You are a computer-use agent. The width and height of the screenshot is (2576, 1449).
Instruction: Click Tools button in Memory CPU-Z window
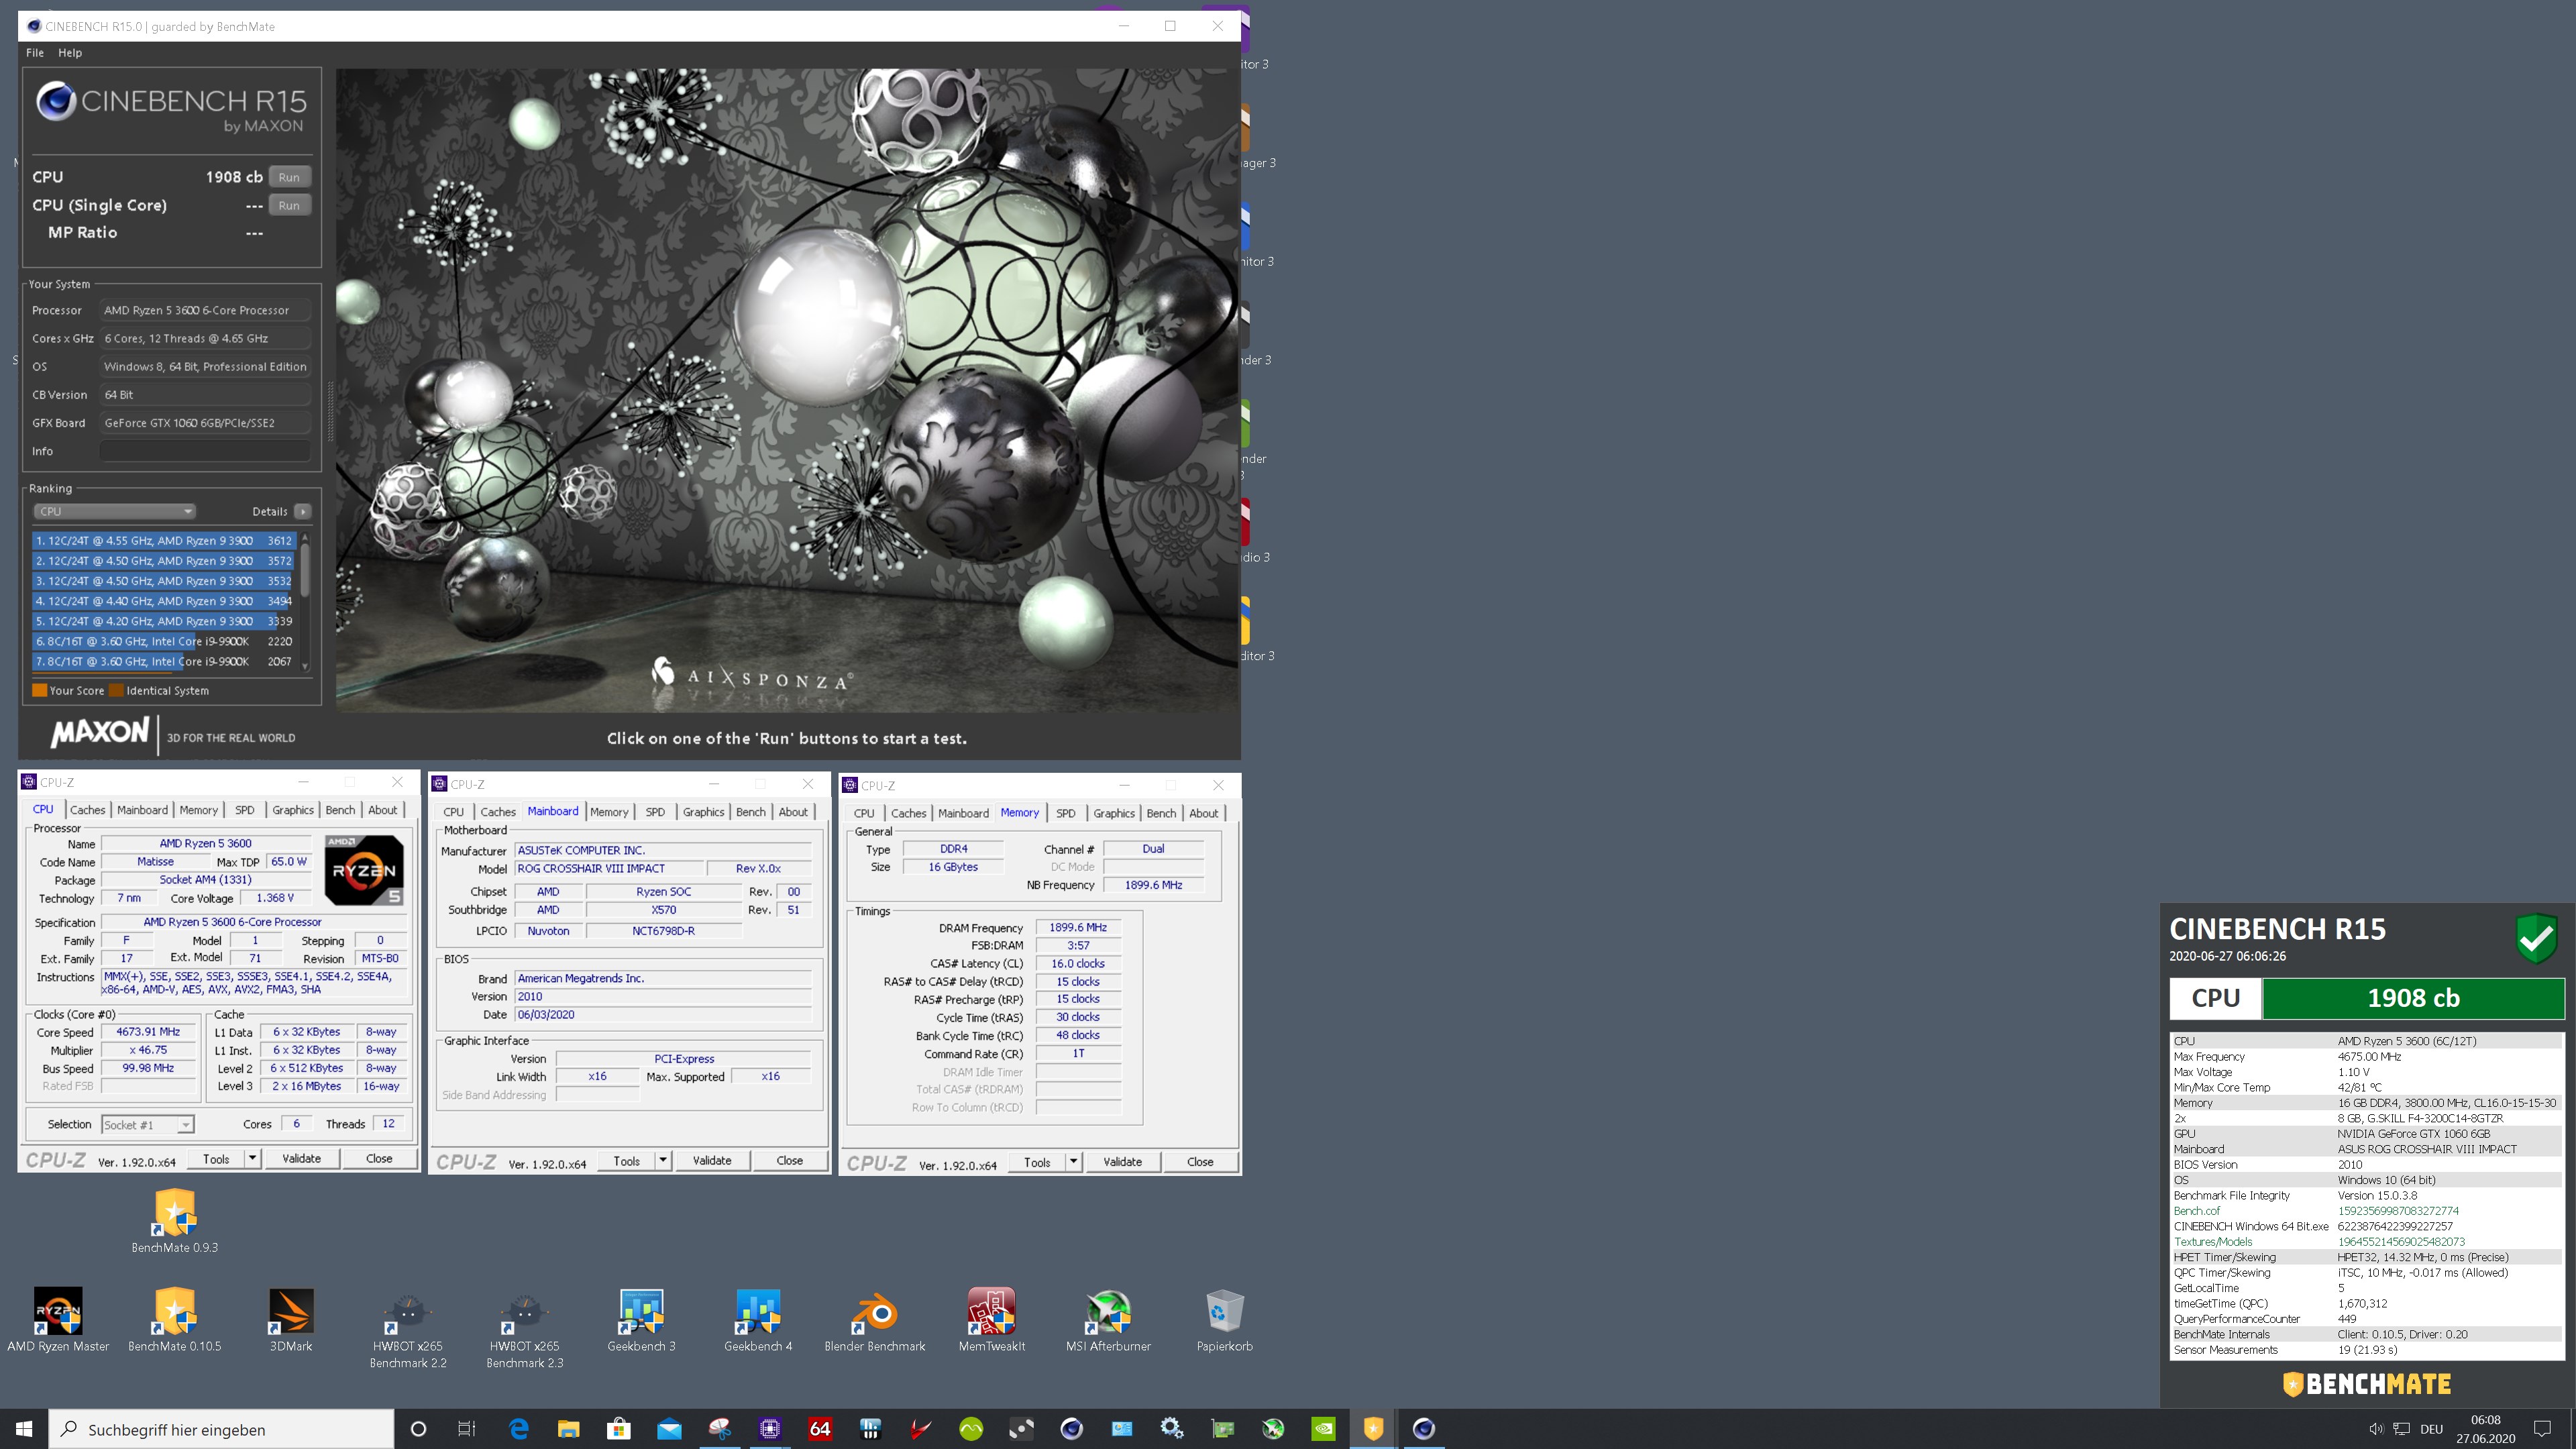1037,1161
